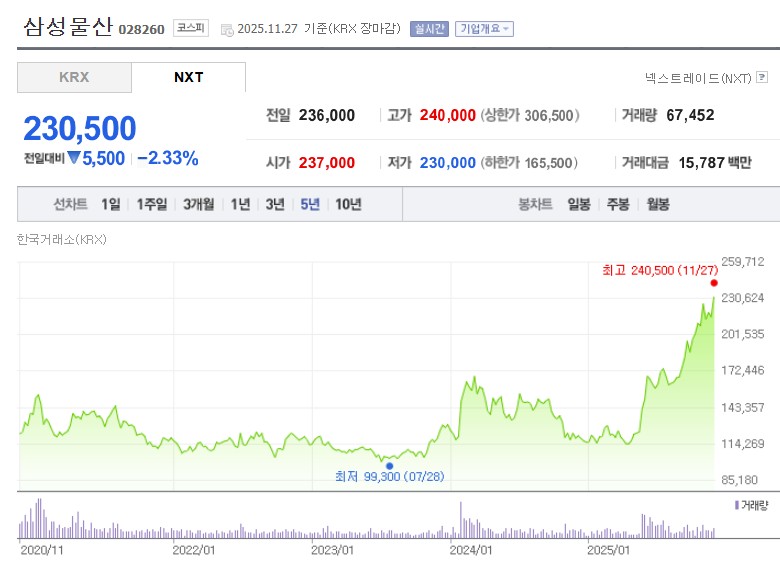
Task: Click the 거래대금 value 15,787 백만
Action: [x=715, y=163]
